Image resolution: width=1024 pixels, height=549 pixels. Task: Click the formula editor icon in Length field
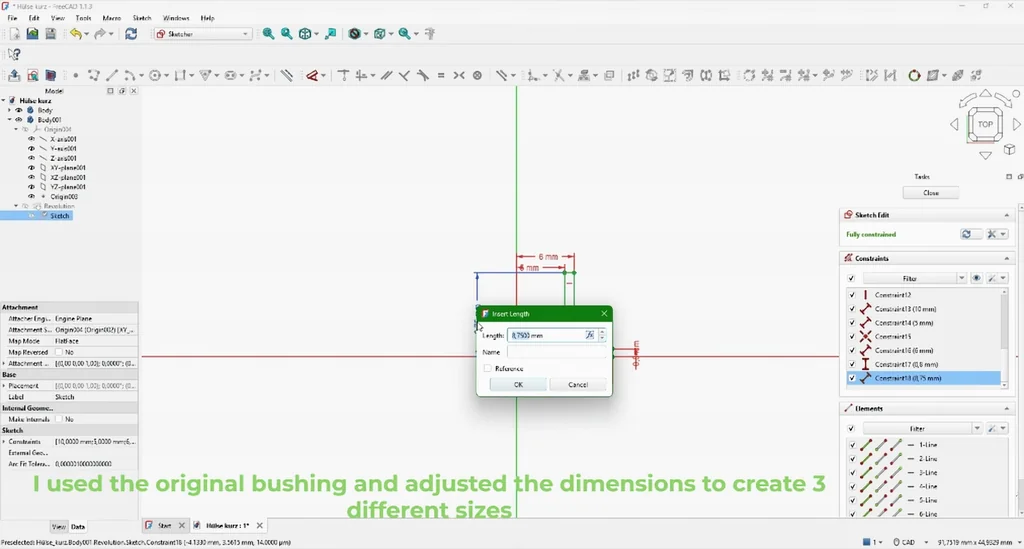tap(590, 335)
